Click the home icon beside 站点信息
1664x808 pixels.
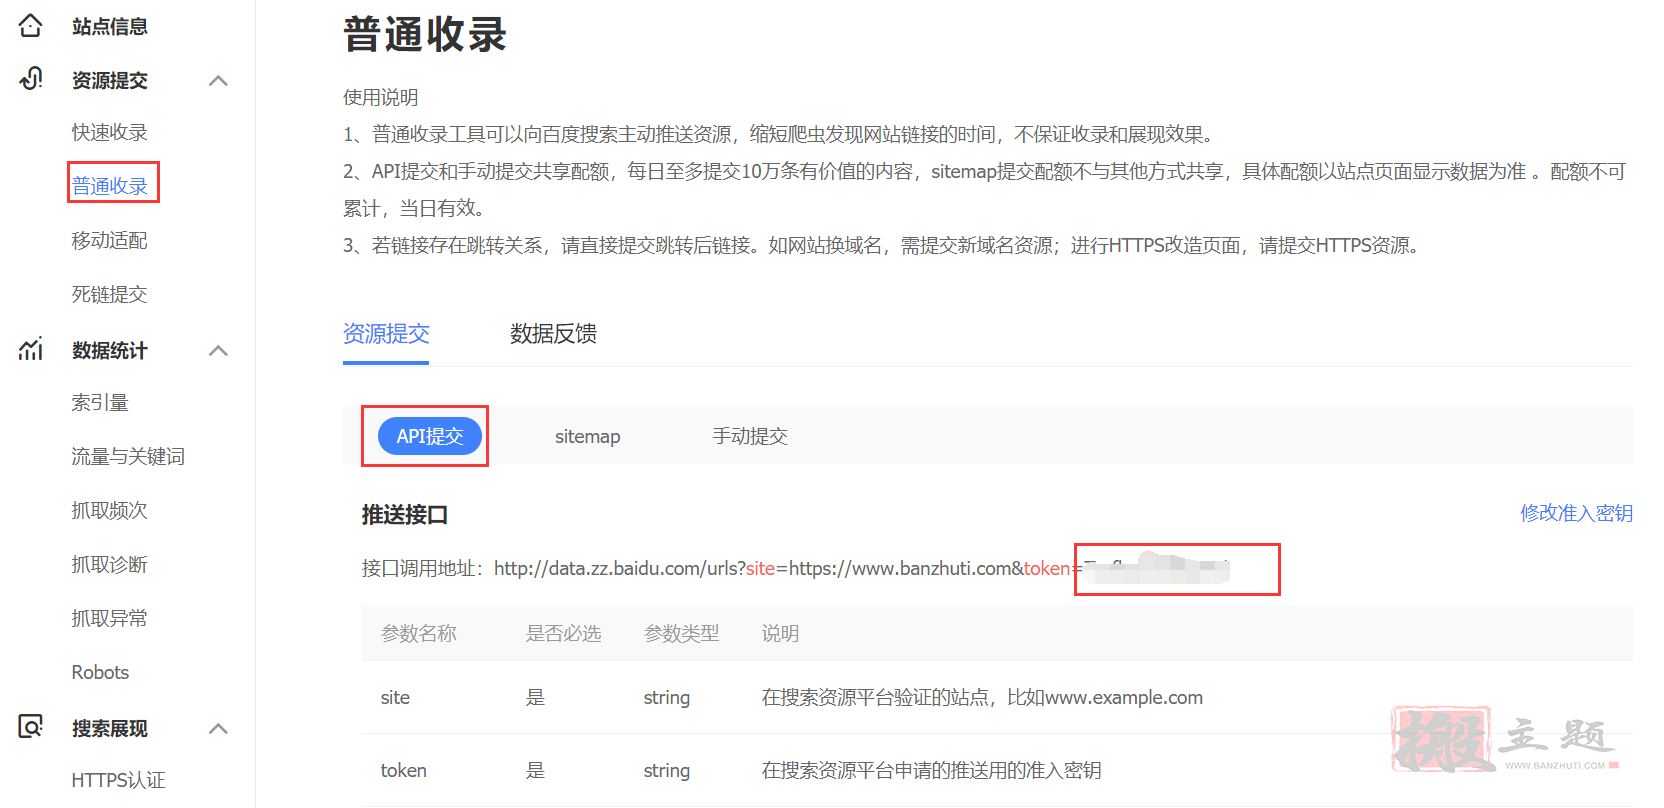coord(31,25)
